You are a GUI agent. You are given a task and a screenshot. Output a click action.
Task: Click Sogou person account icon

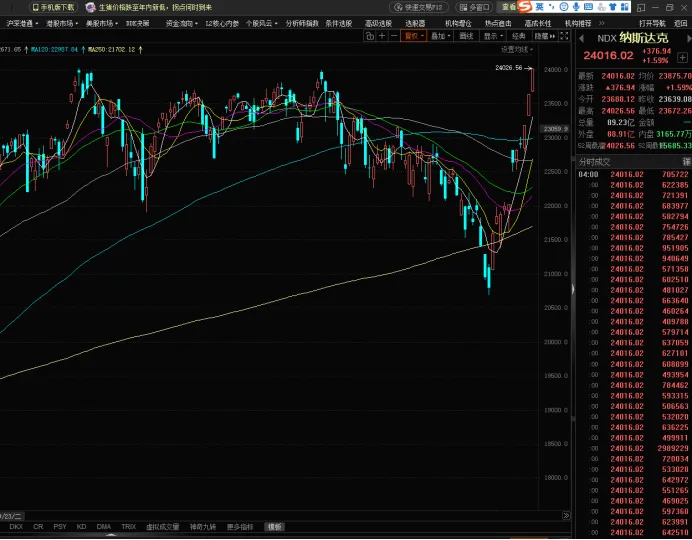[601, 7]
